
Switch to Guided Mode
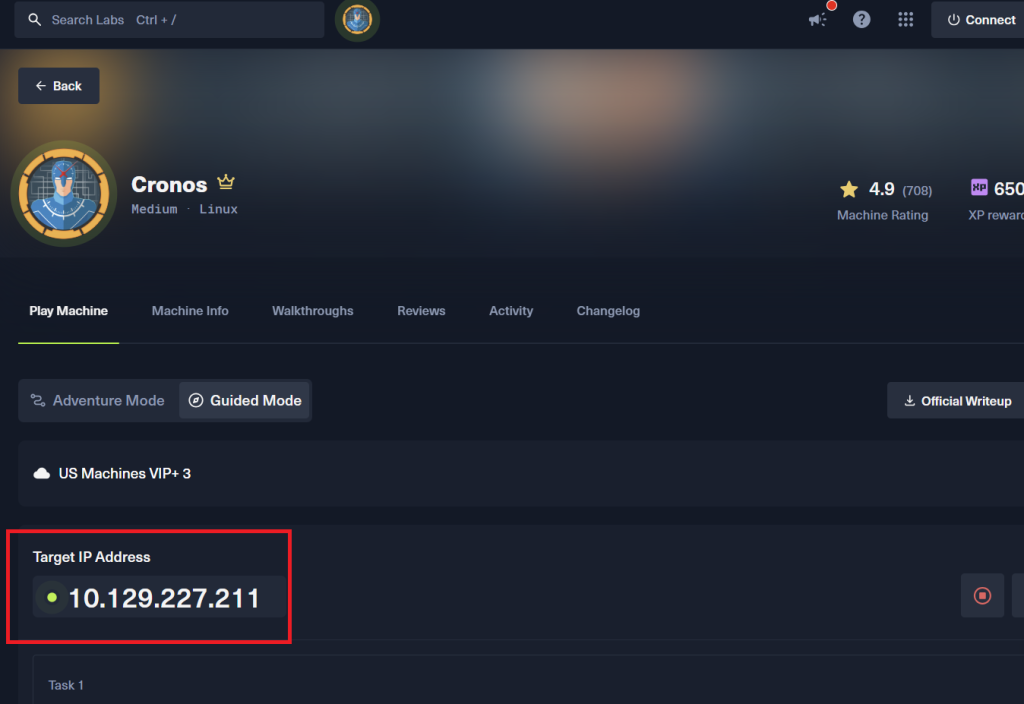[x=244, y=400]
